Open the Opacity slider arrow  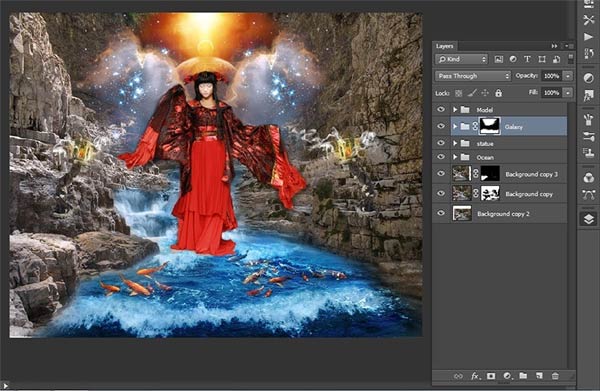click(x=568, y=76)
